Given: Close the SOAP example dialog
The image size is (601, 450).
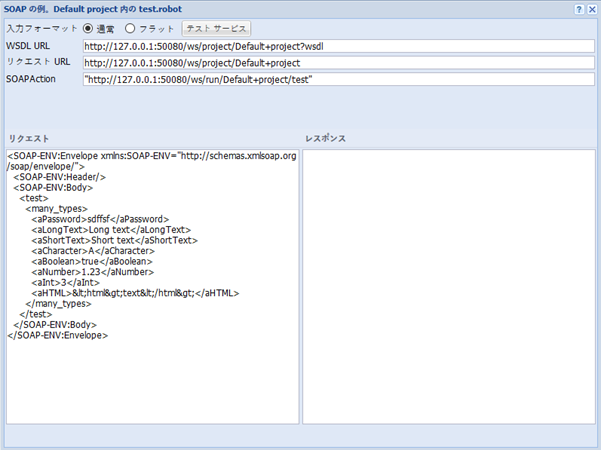Looking at the screenshot, I should 592,8.
